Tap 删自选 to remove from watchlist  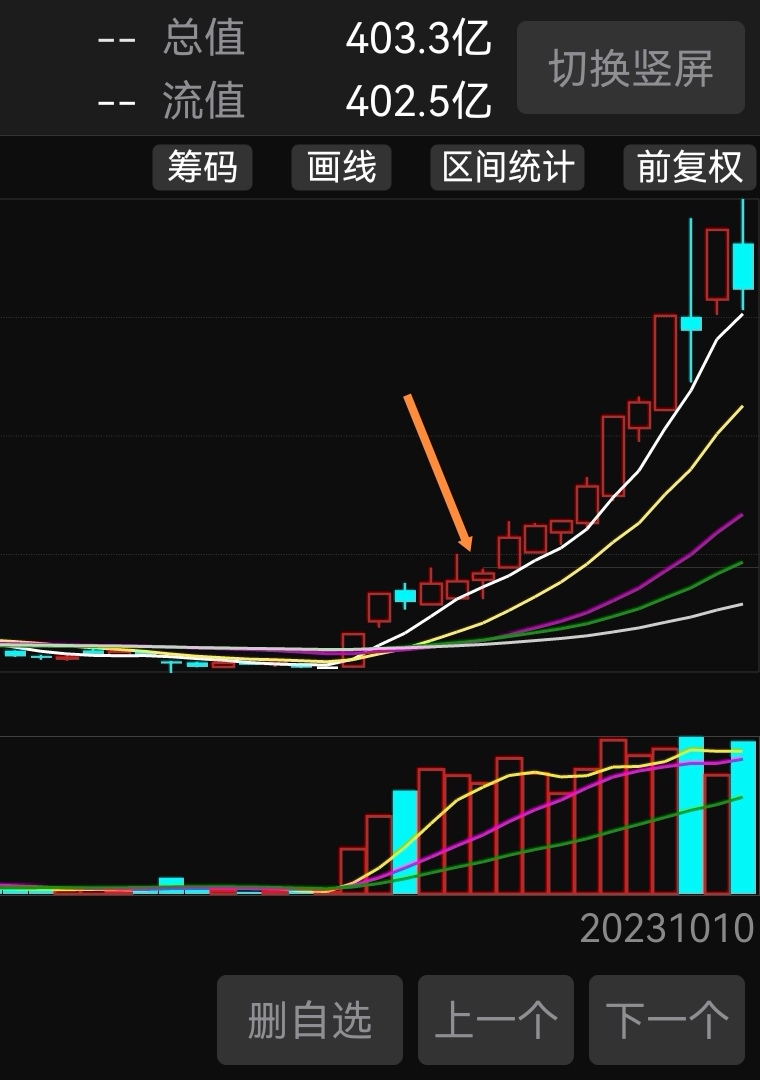coord(310,1019)
